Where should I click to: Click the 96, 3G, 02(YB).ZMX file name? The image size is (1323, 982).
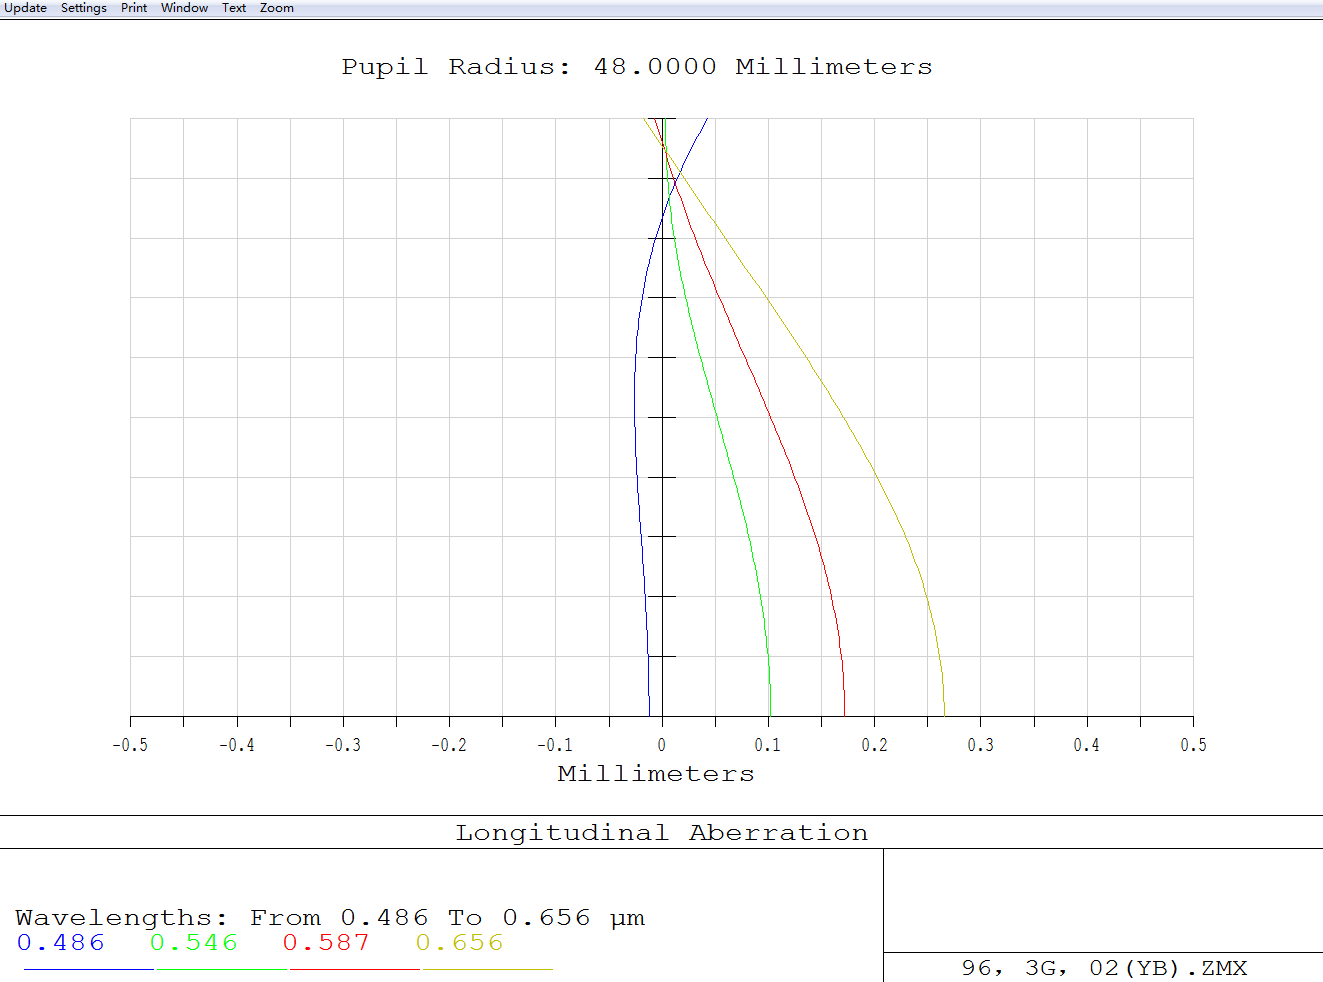pos(1104,968)
